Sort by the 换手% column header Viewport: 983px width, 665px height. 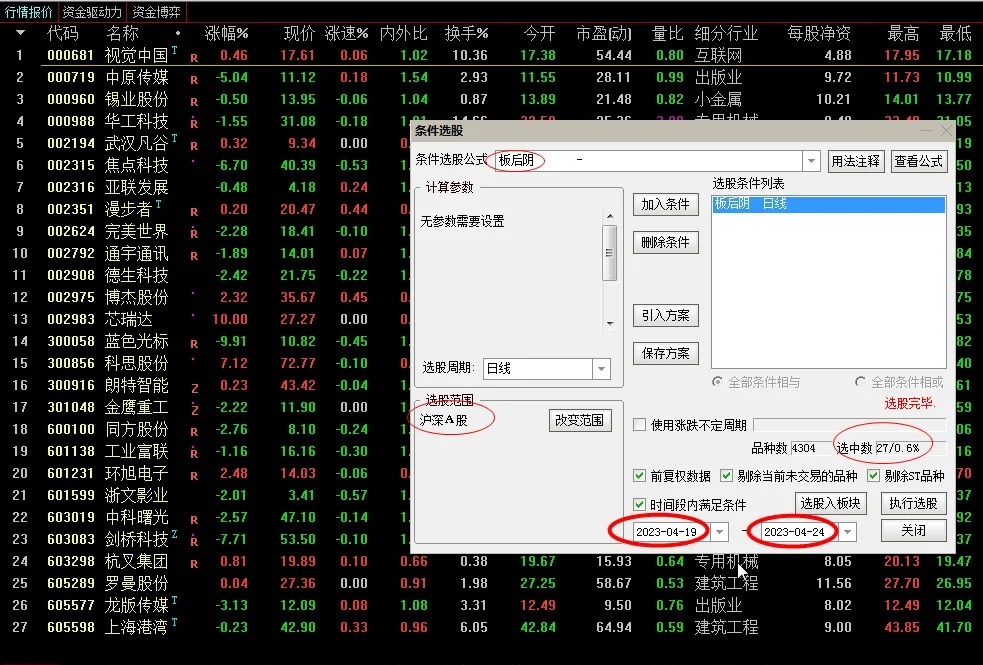[x=466, y=33]
